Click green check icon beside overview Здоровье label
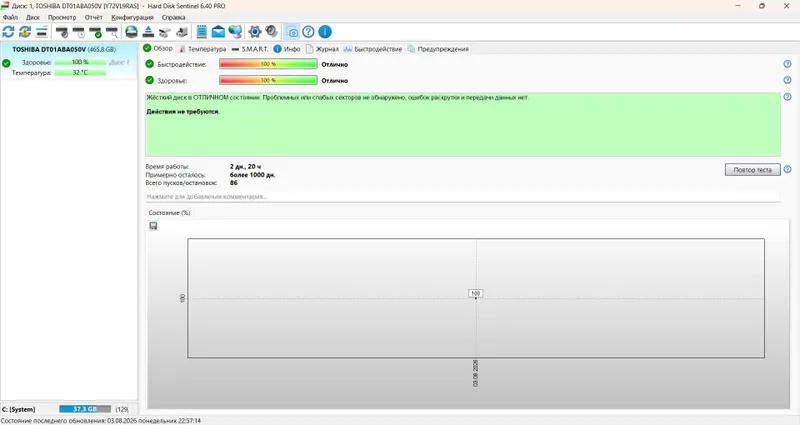The image size is (800, 425). click(149, 80)
